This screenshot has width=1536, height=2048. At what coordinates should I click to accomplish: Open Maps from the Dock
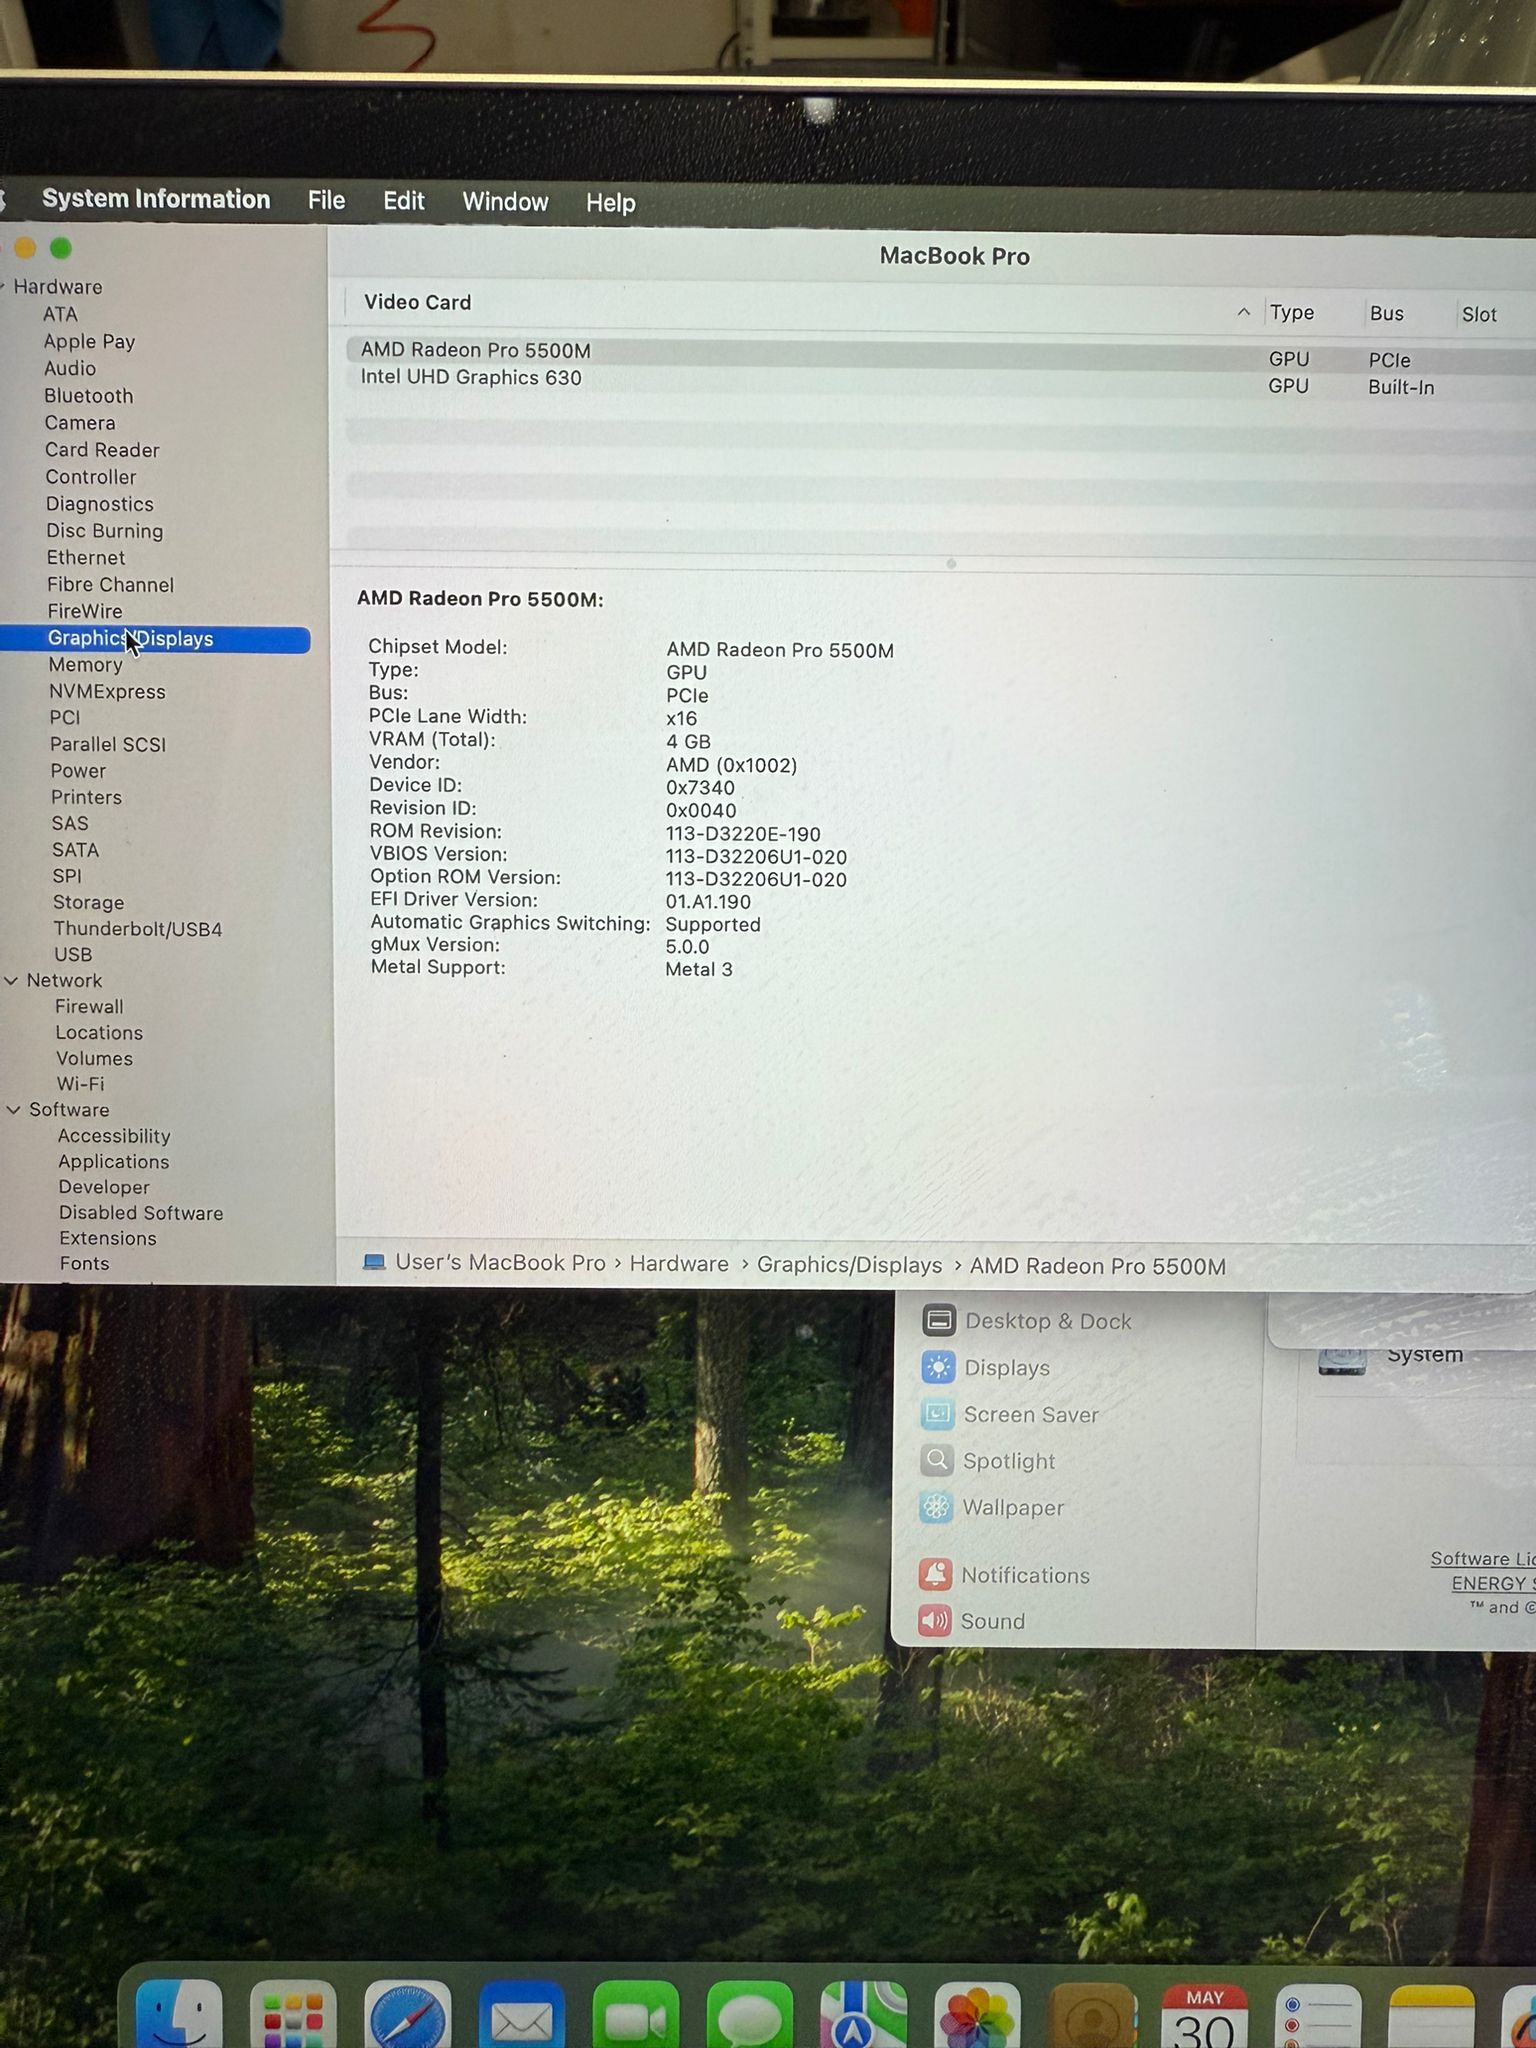coord(863,2014)
